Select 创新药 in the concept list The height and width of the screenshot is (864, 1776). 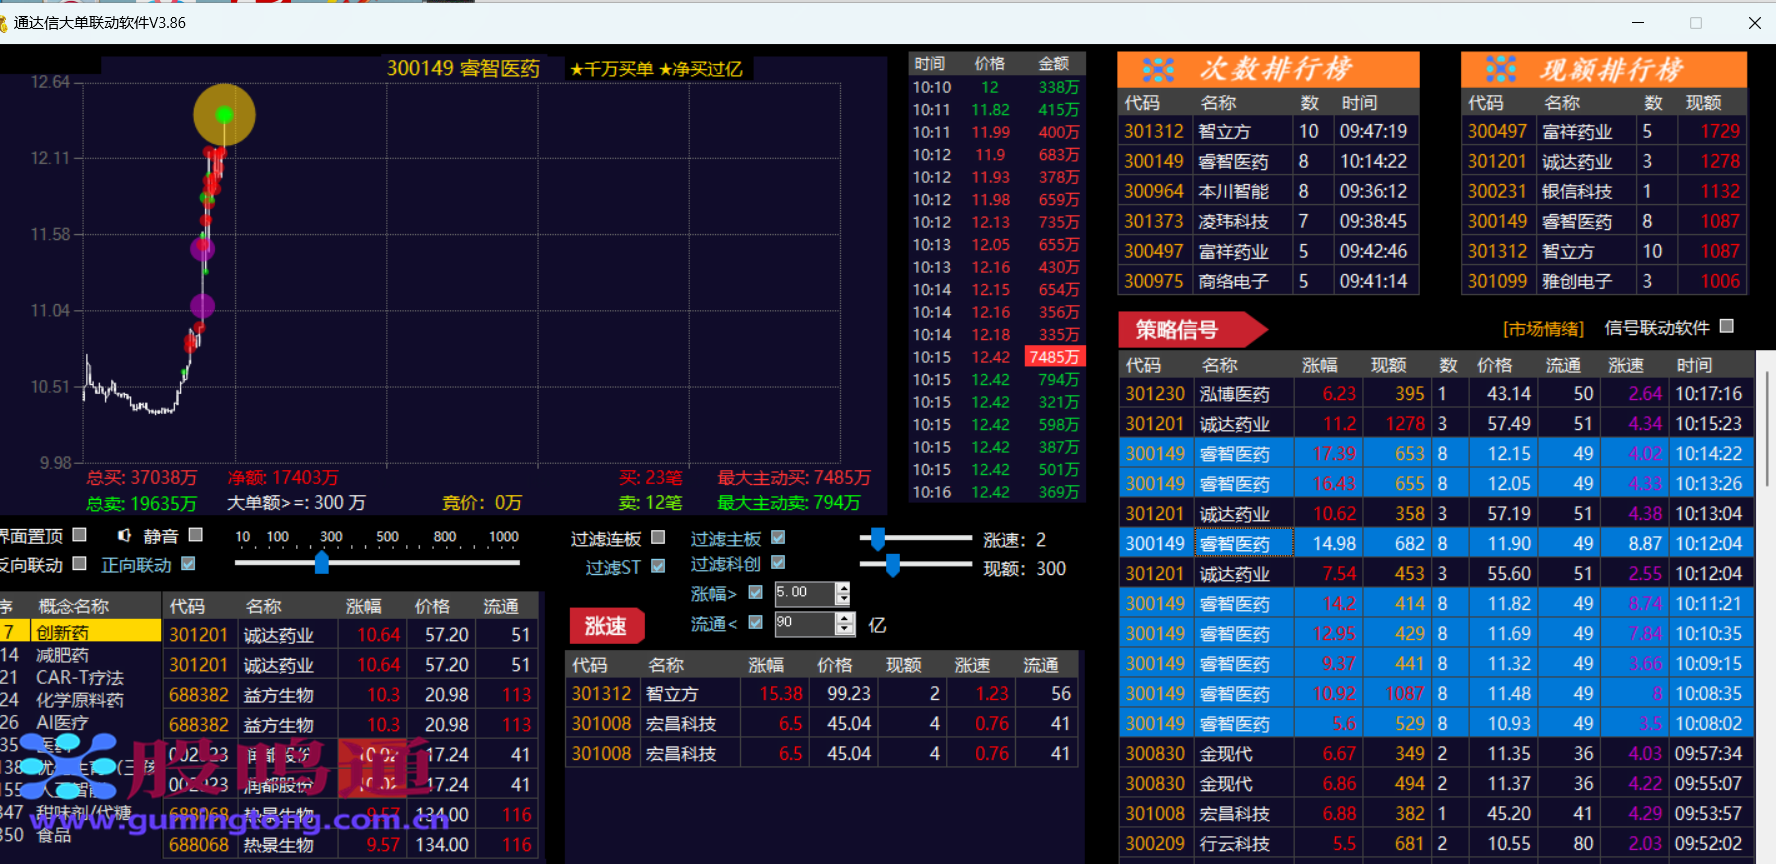click(x=80, y=632)
